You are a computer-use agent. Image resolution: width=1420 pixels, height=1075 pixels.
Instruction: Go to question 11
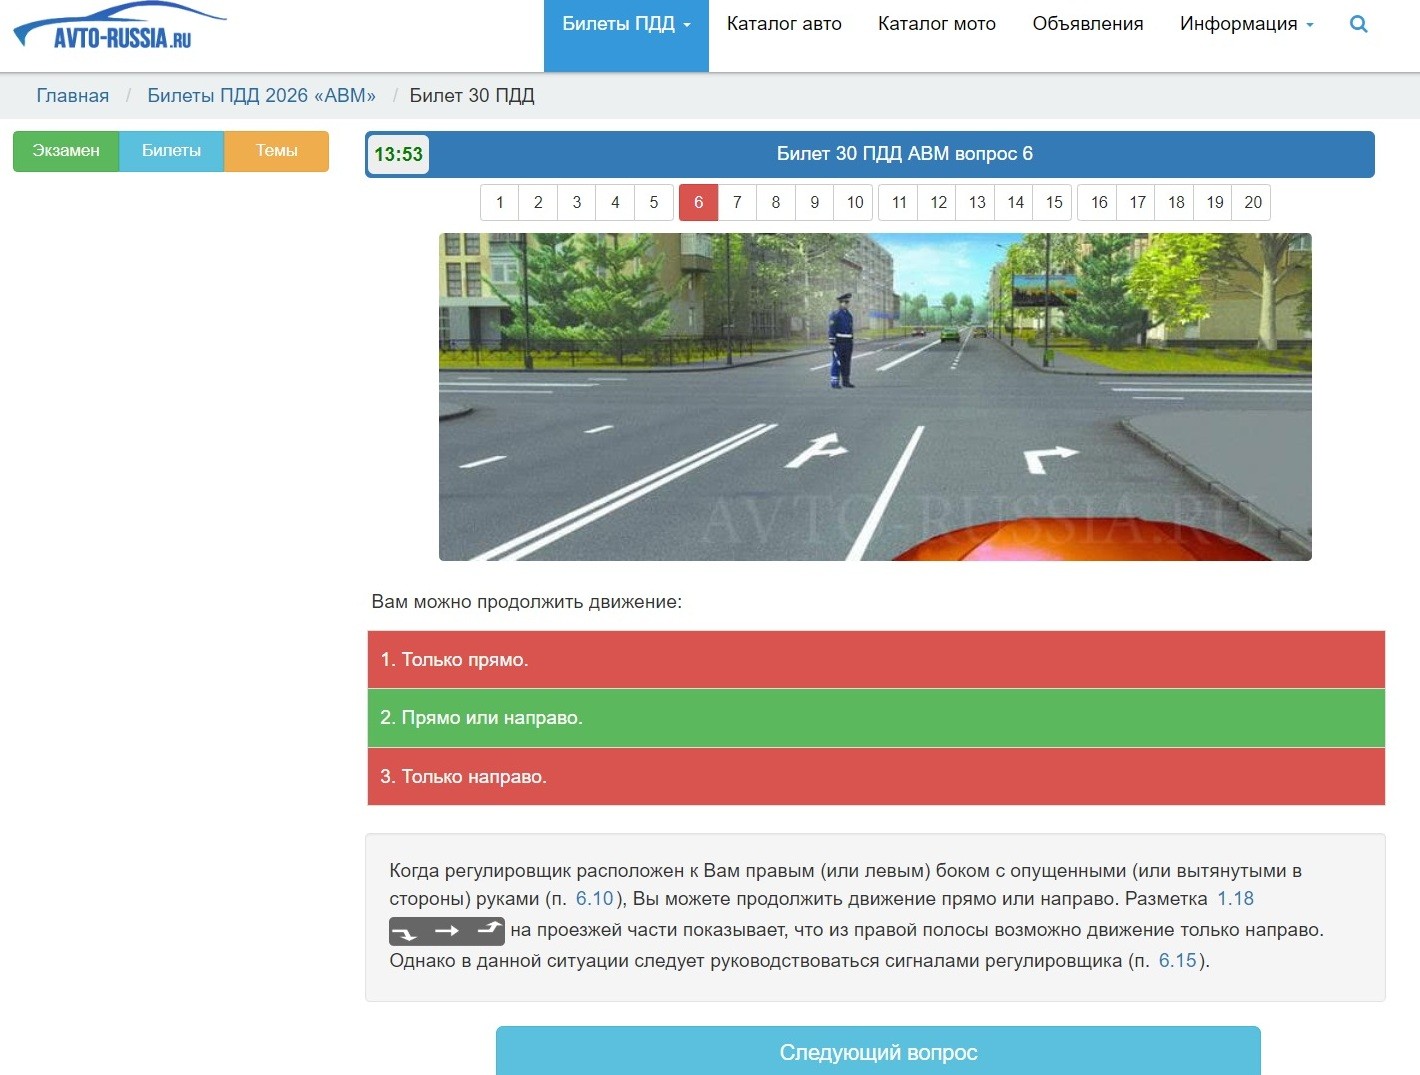(899, 202)
